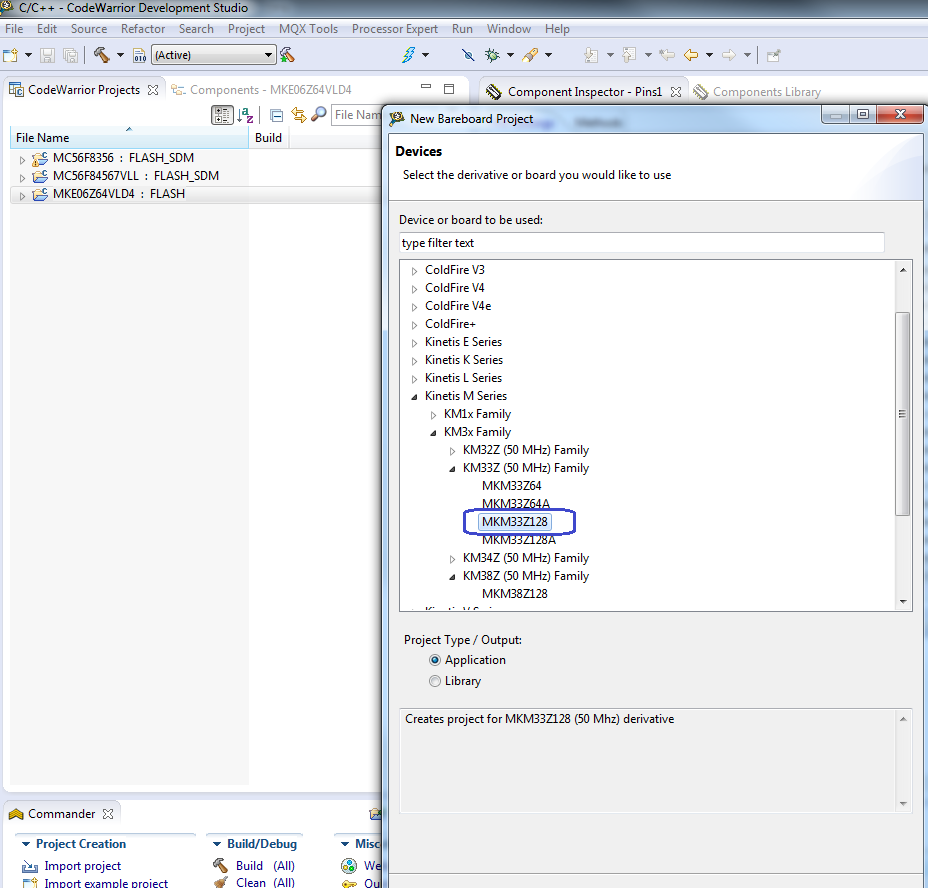
Task: Select the Library radio button
Action: tap(435, 681)
